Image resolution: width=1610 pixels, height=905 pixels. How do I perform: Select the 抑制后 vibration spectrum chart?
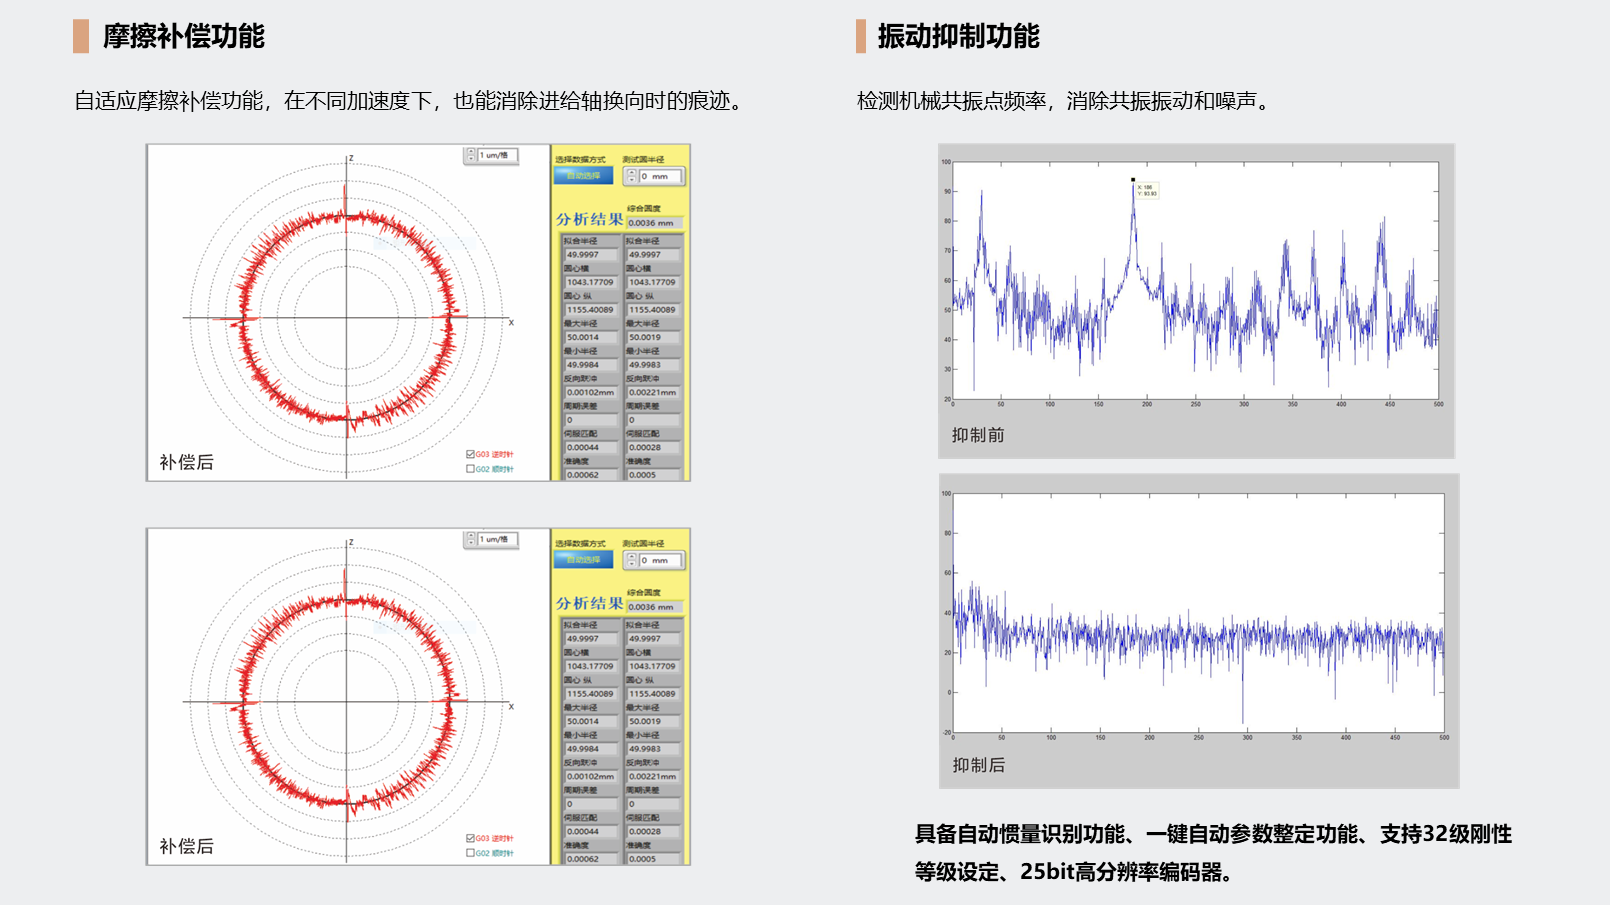(1198, 612)
